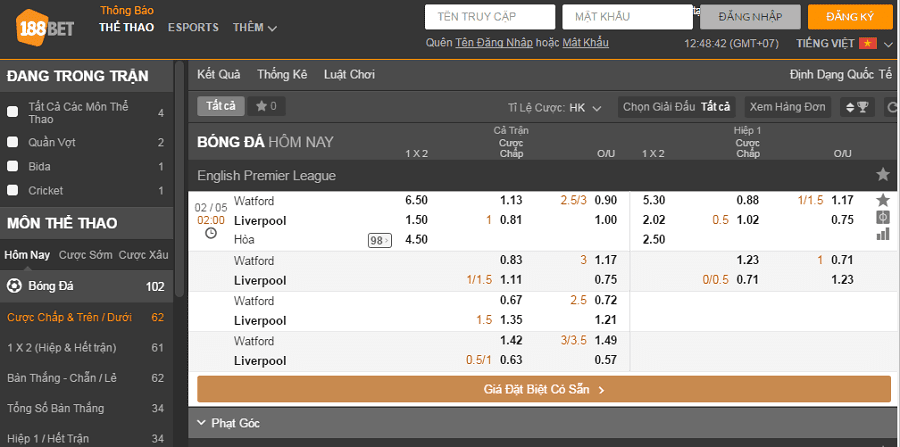Open THỂ THAO navigation tab
The image size is (900, 447).
tap(126, 28)
